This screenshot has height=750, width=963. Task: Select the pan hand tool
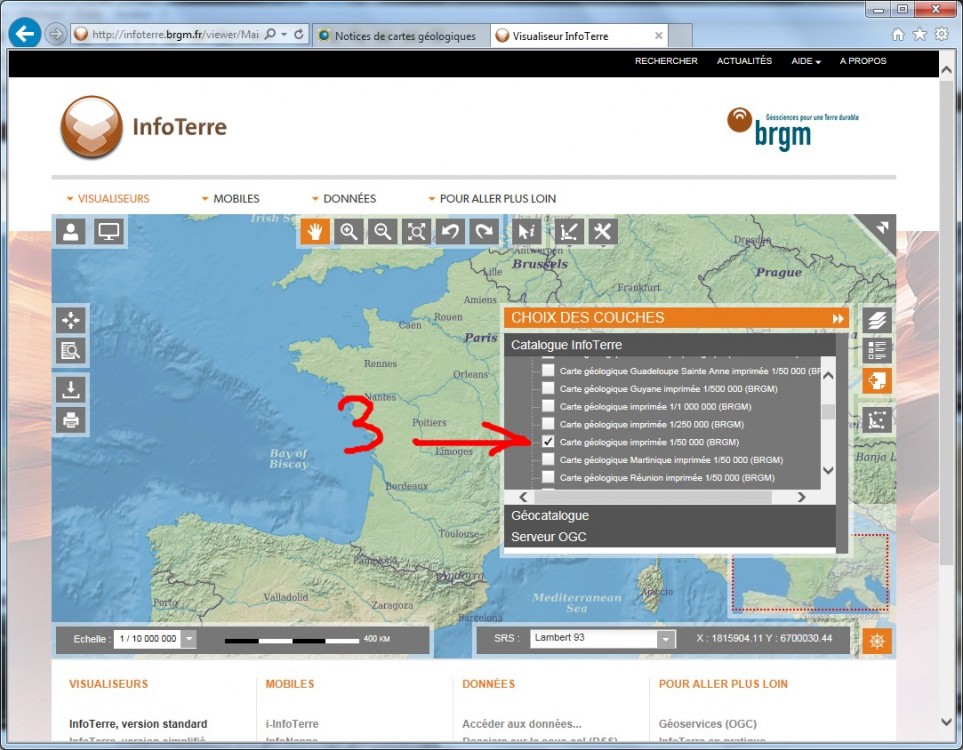click(315, 232)
